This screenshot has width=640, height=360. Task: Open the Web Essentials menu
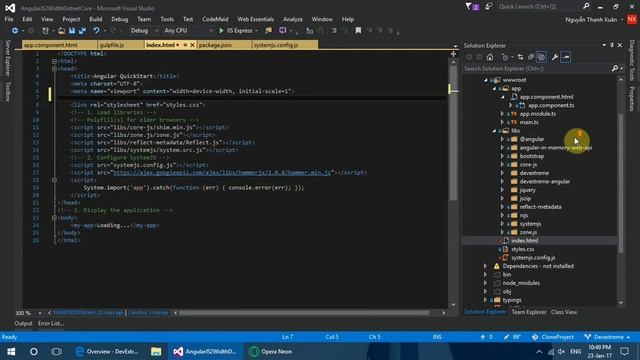click(x=256, y=19)
